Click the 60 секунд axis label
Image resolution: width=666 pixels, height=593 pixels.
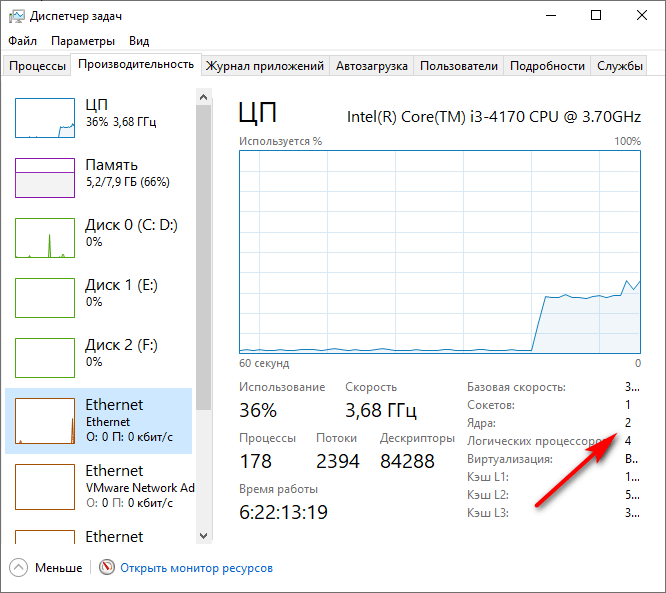[x=264, y=363]
